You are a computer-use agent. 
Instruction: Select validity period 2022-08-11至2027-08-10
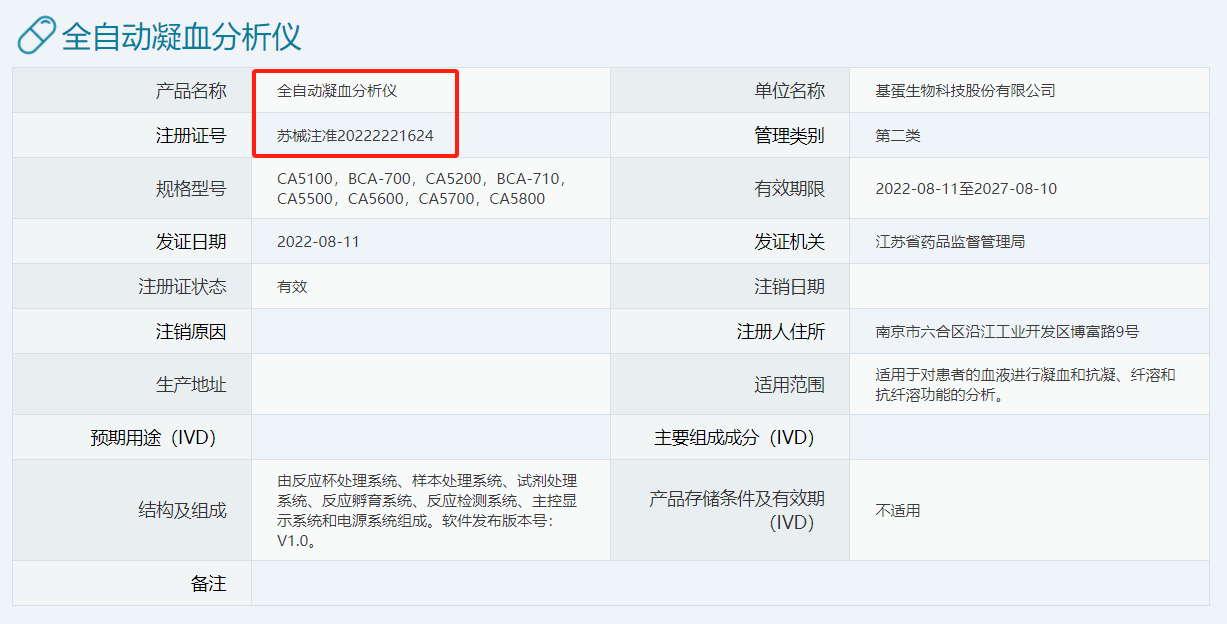(966, 188)
